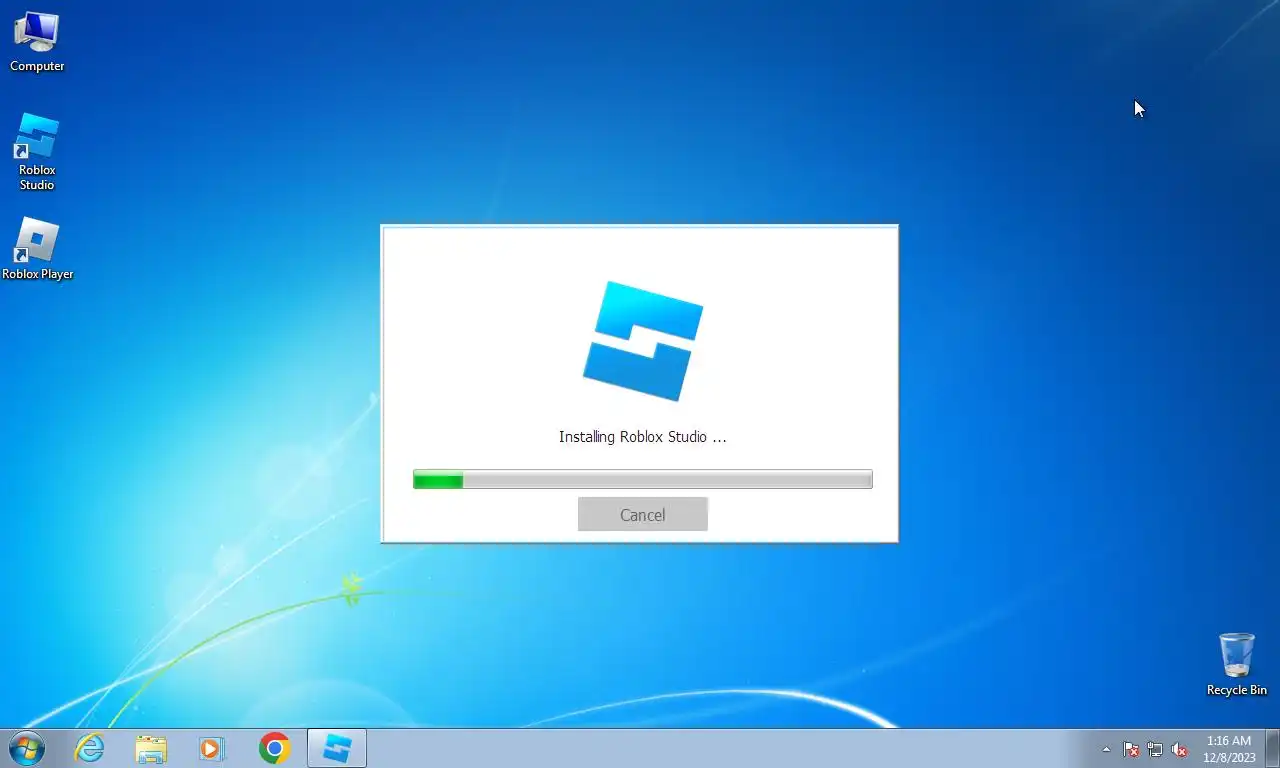Launch Internet Explorer from taskbar
Viewport: 1280px width, 768px height.
(90, 748)
